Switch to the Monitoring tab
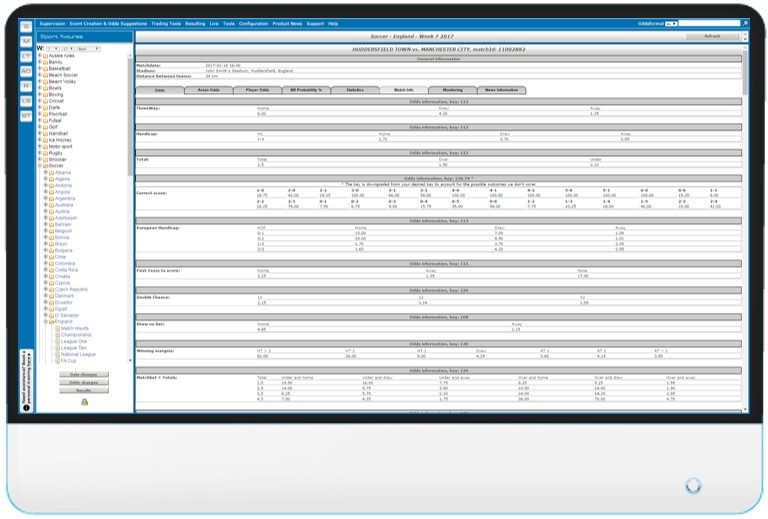Viewport: 768px width, 519px height. [x=452, y=90]
